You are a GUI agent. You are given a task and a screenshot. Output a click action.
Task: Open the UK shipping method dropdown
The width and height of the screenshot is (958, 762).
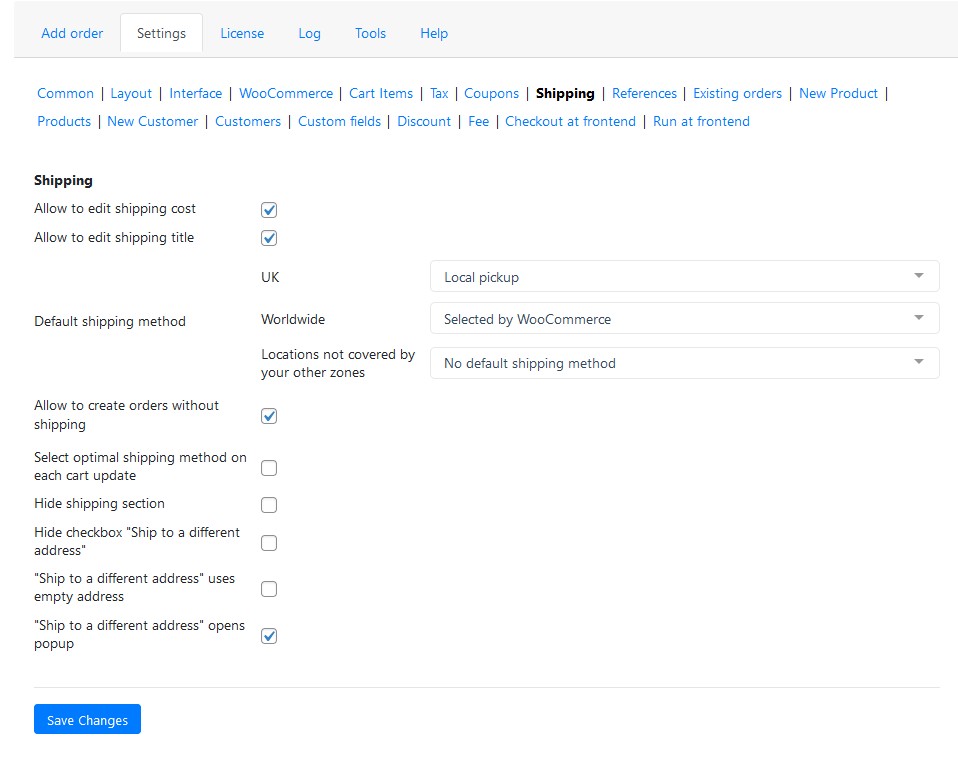[x=684, y=276]
